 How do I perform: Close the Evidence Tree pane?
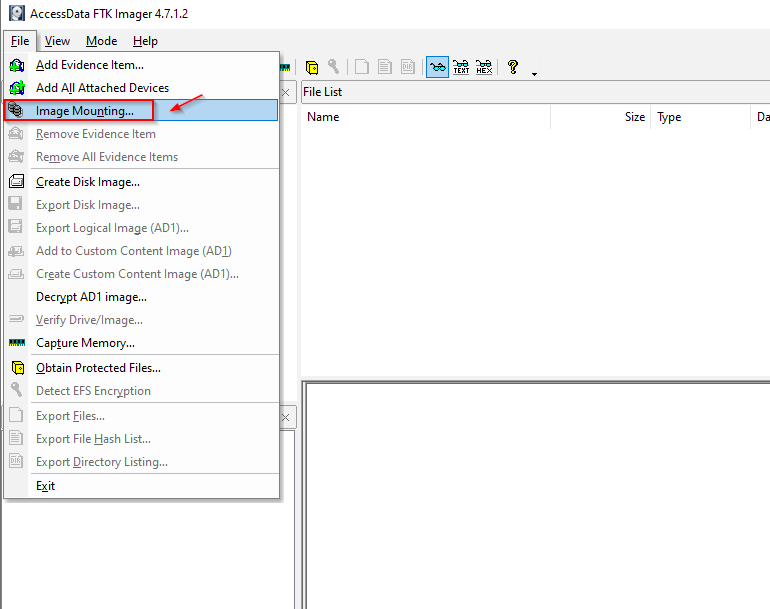(x=285, y=92)
